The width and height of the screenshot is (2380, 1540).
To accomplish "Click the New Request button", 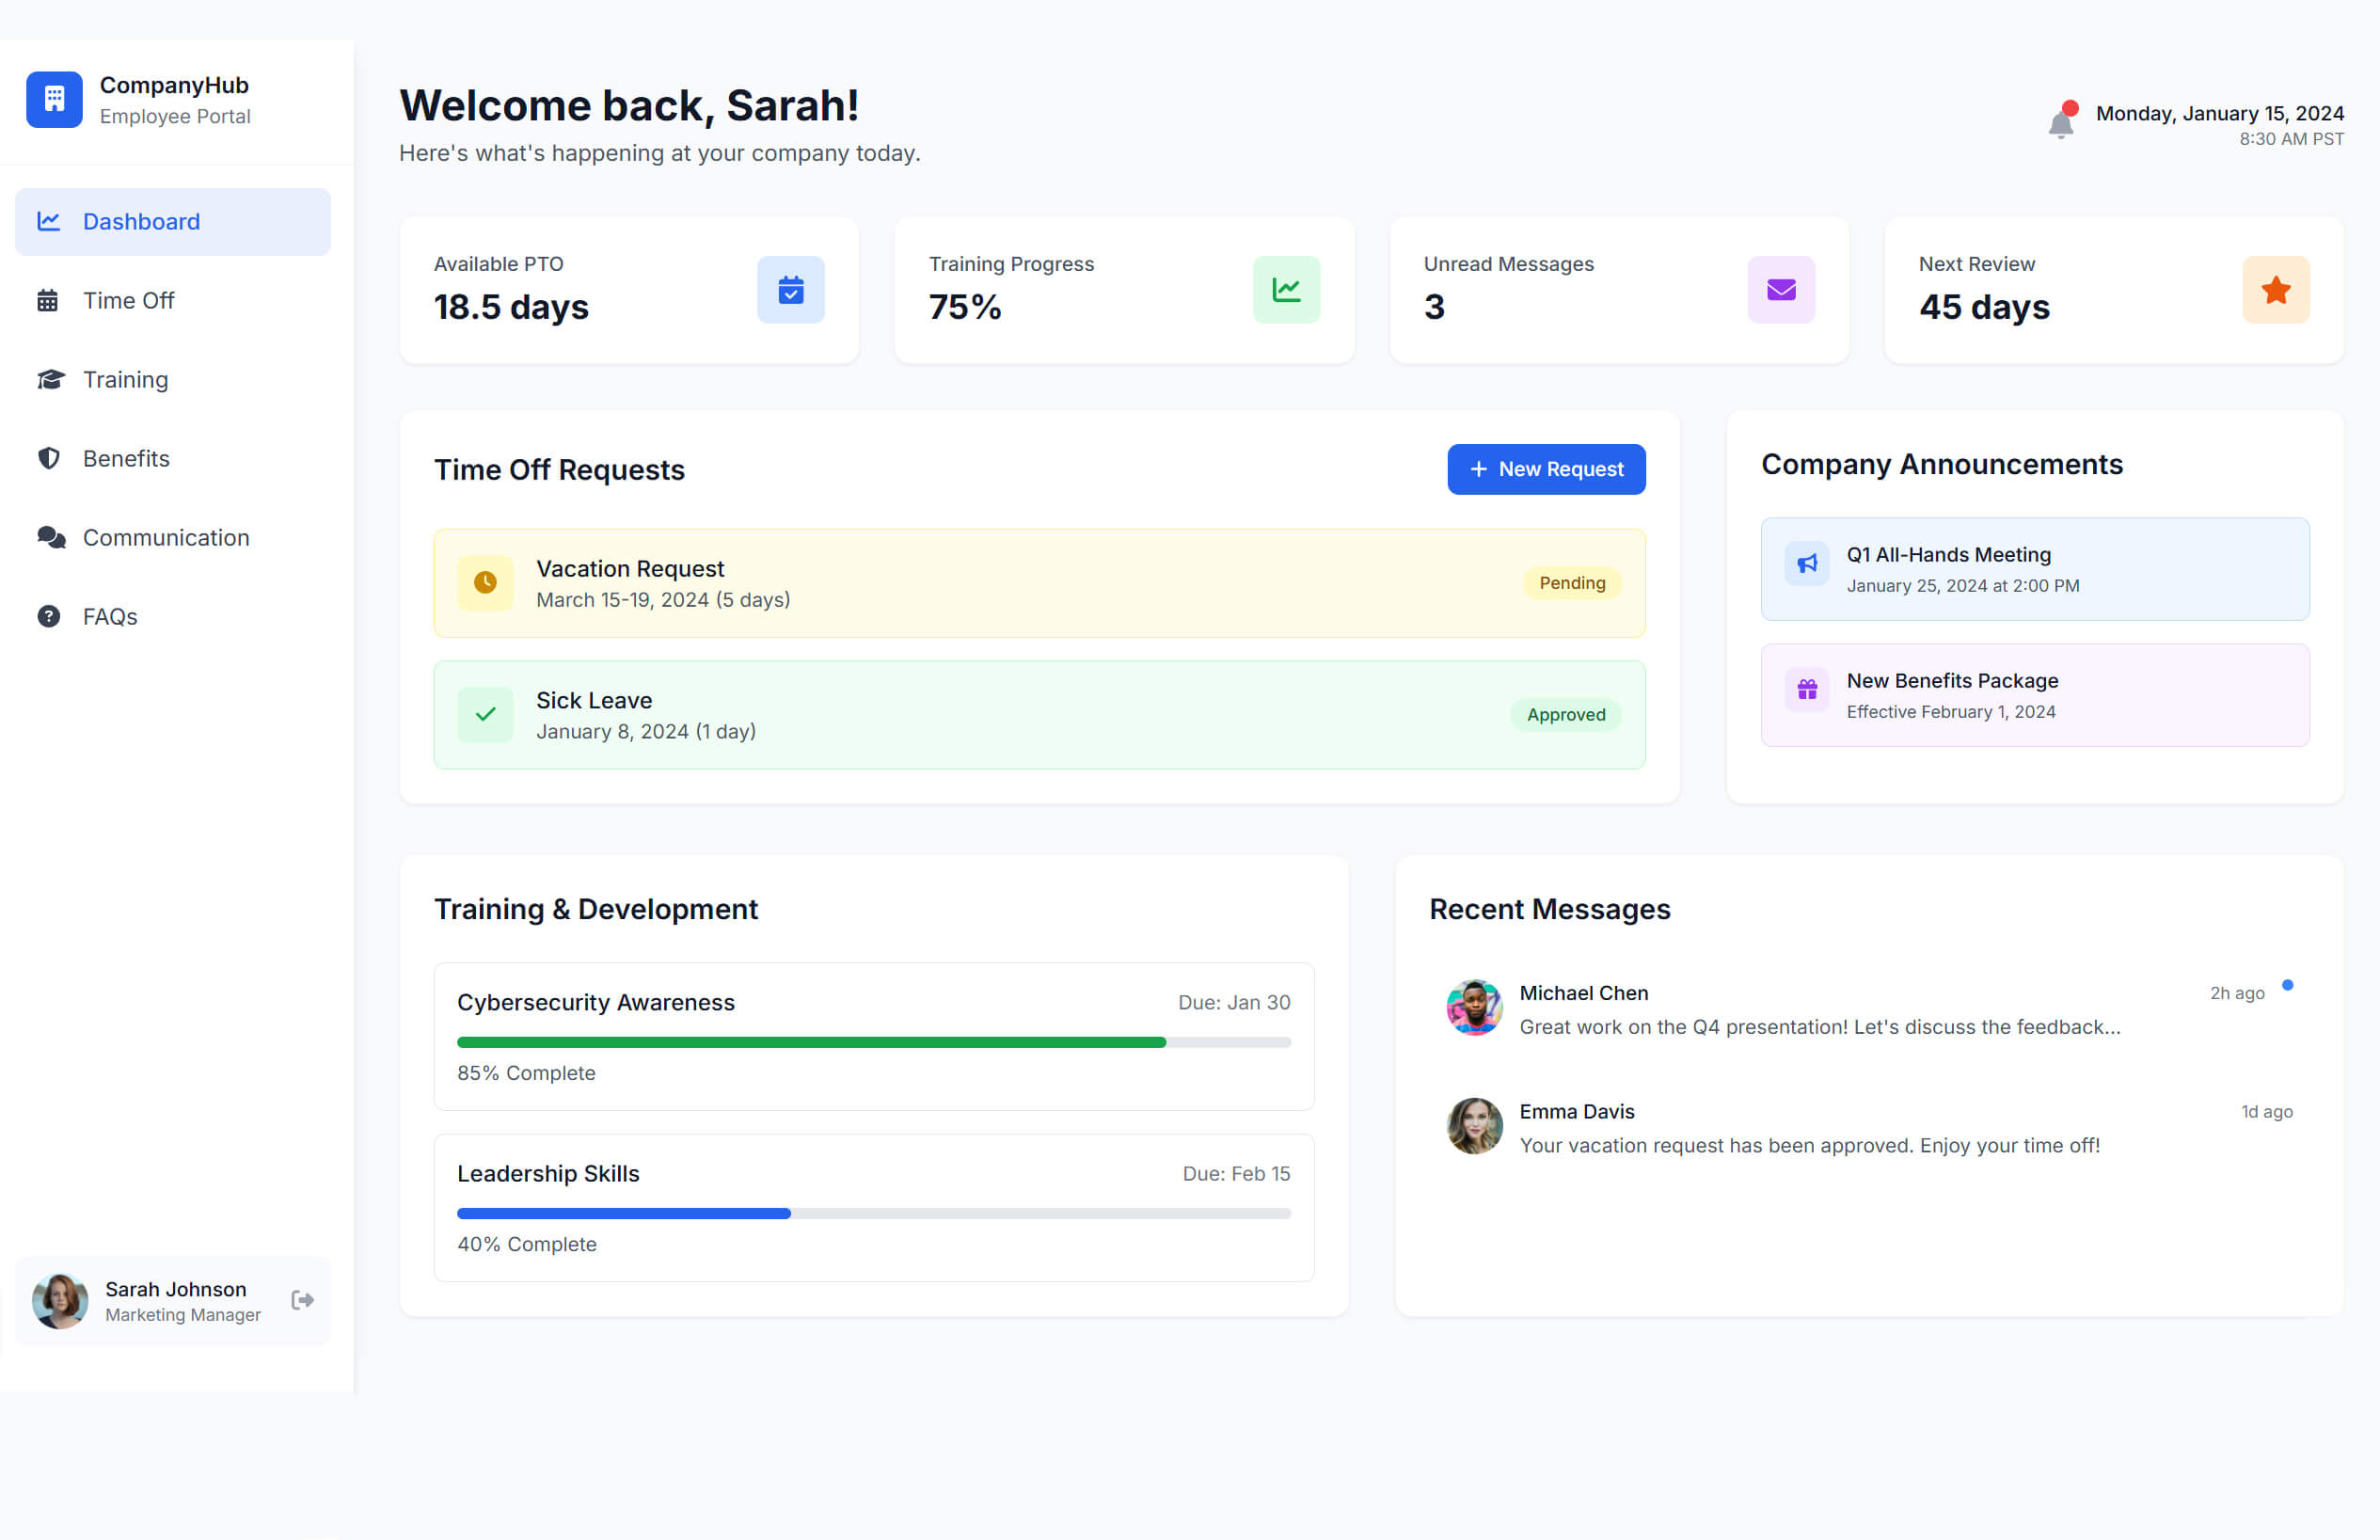I will click(1545, 469).
